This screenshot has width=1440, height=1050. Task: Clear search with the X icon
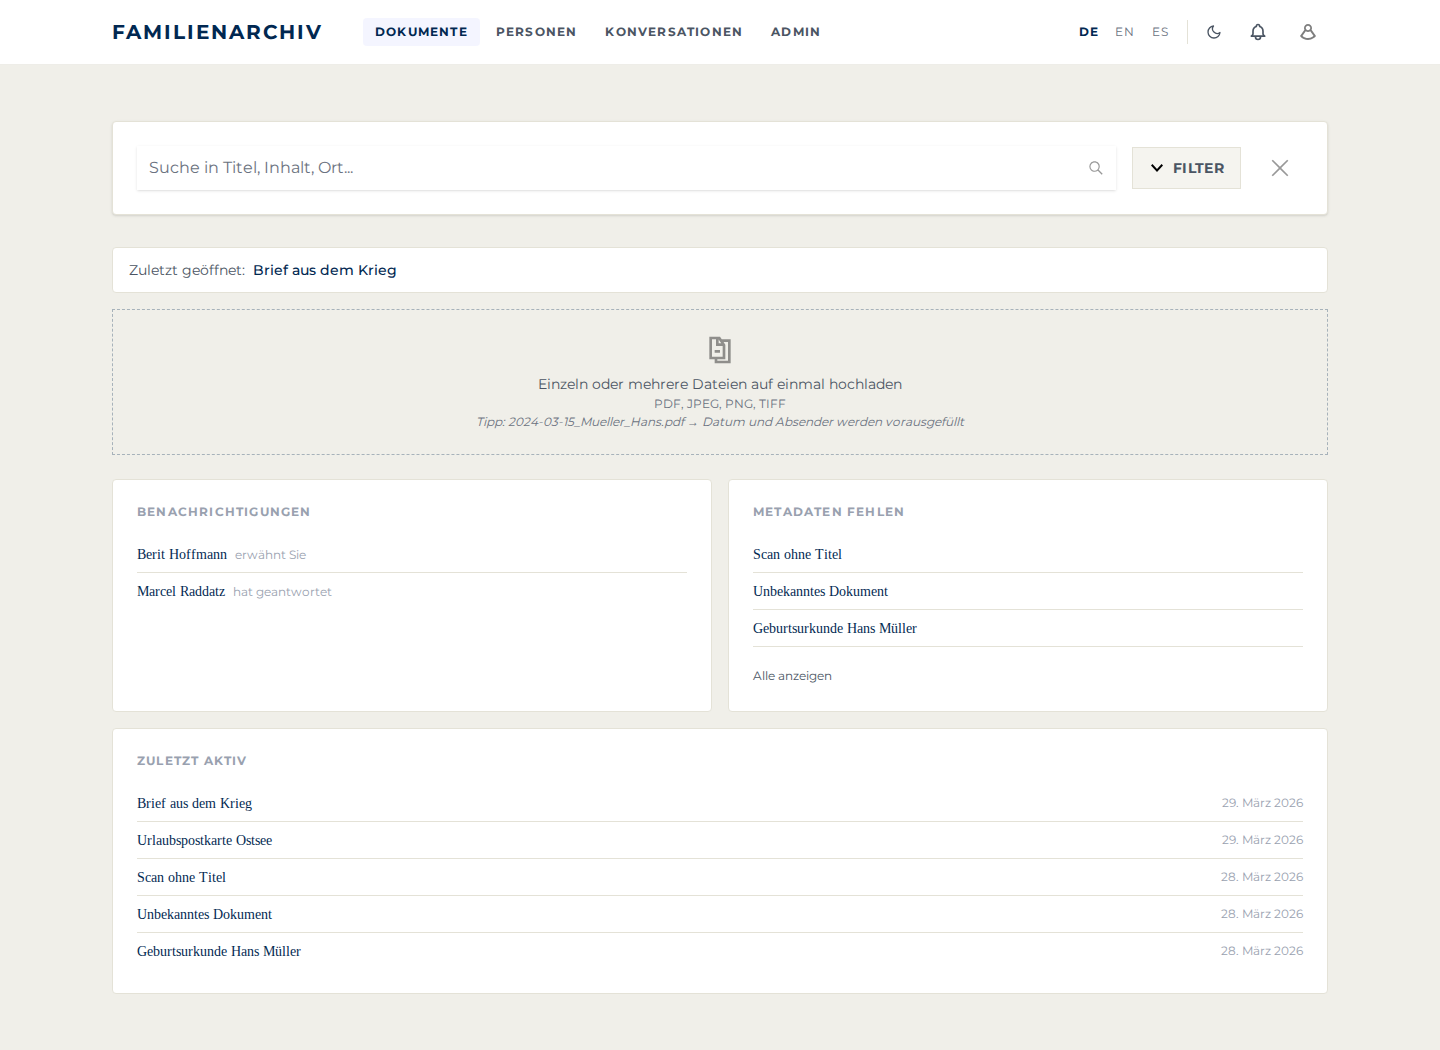click(1280, 168)
